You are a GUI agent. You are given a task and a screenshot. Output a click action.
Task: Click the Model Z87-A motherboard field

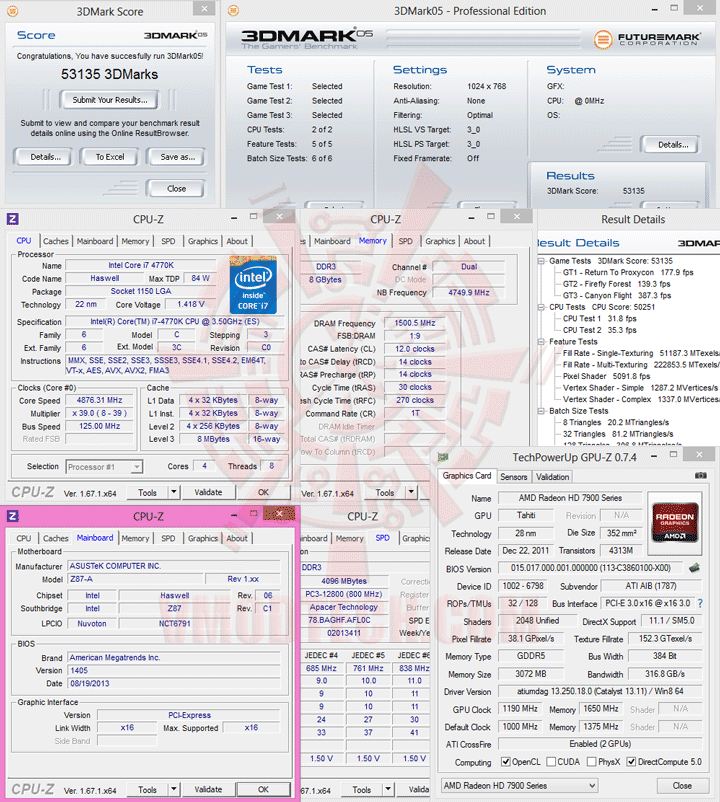pos(135,579)
